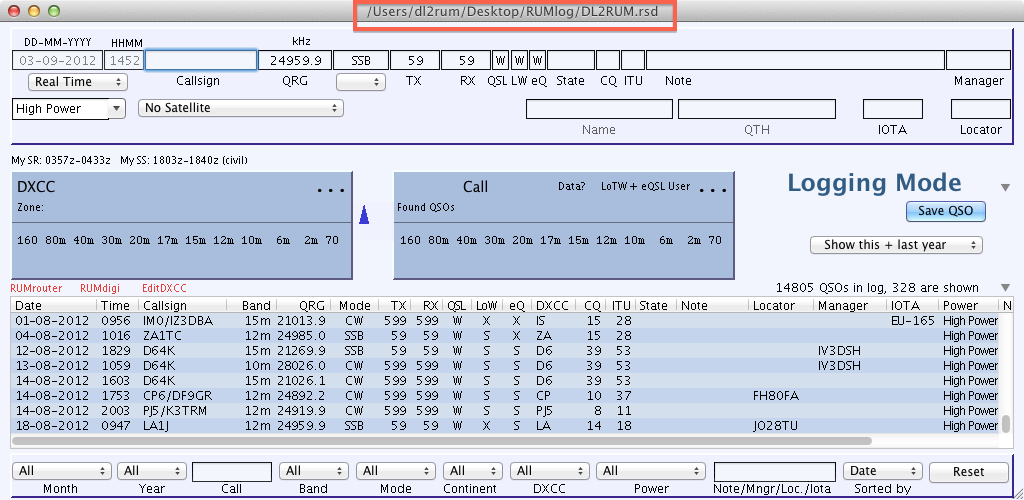
Task: Click the ITU zone input field
Action: (633, 60)
